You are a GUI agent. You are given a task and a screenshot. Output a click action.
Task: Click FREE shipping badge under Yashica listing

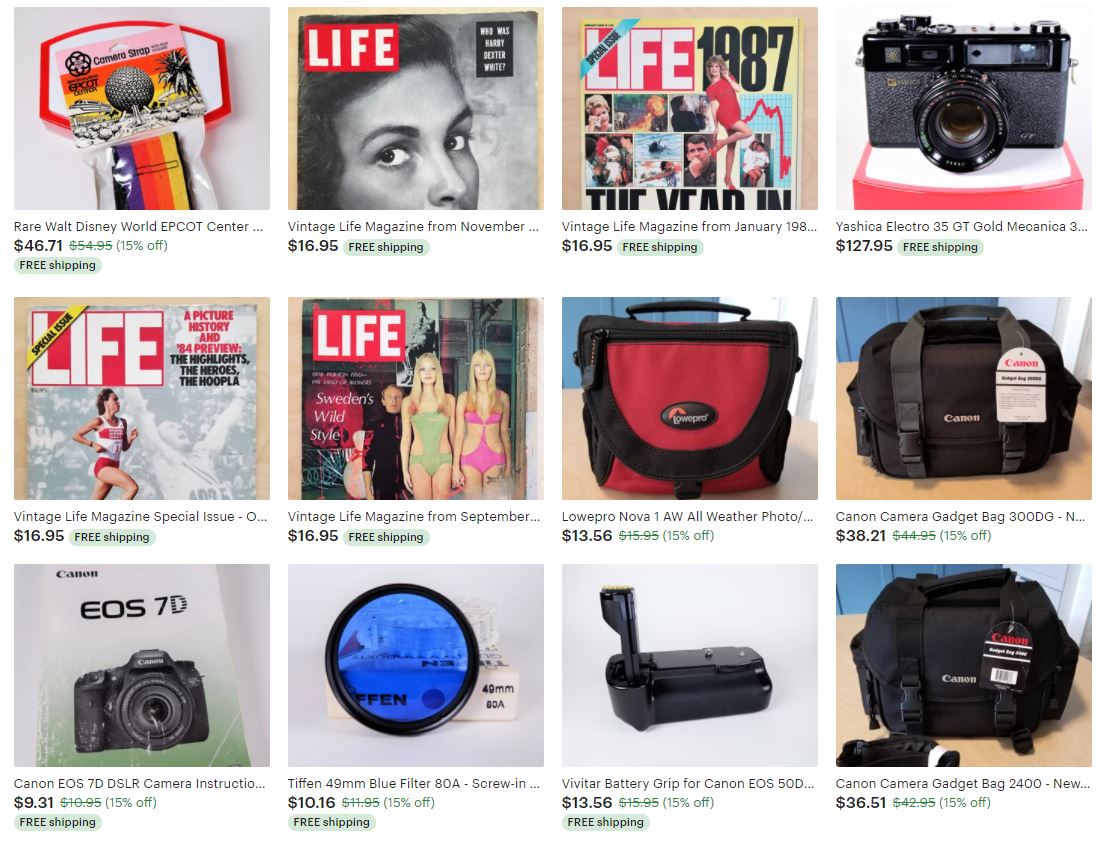tap(940, 247)
